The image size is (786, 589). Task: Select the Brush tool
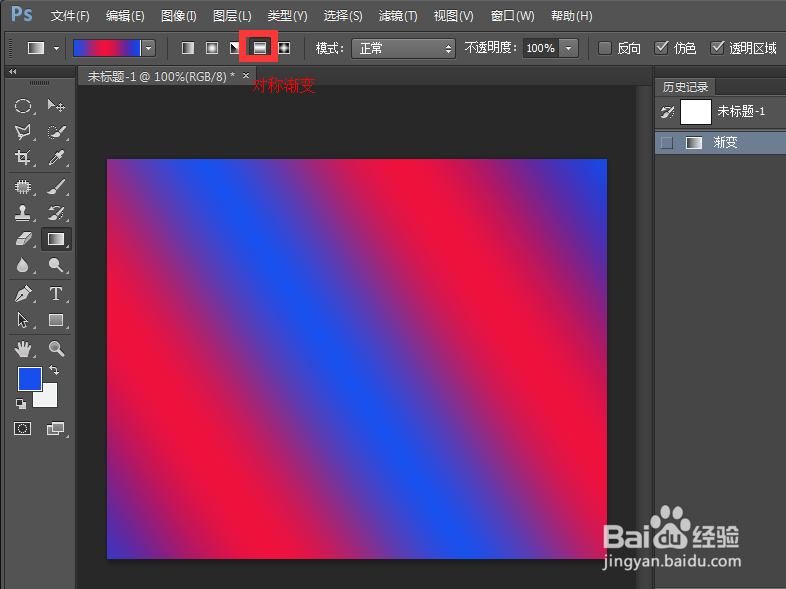pyautogui.click(x=56, y=187)
